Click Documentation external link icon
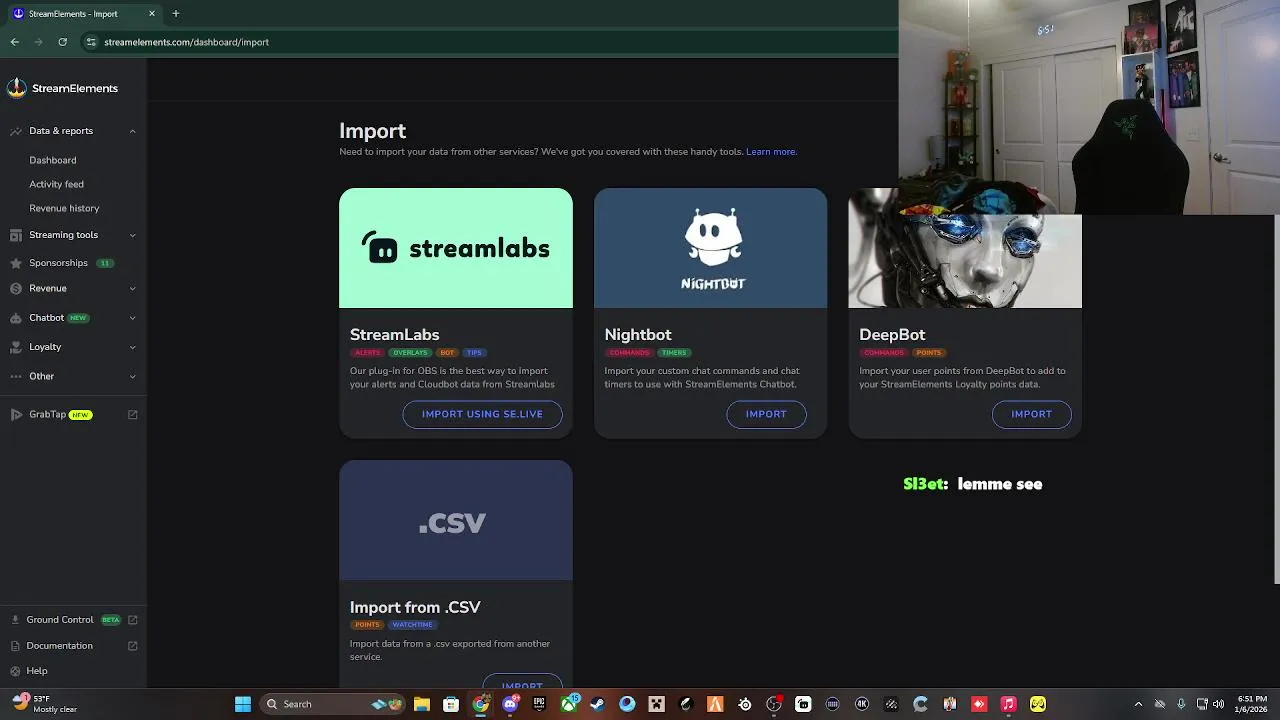The height and width of the screenshot is (720, 1280). click(133, 646)
